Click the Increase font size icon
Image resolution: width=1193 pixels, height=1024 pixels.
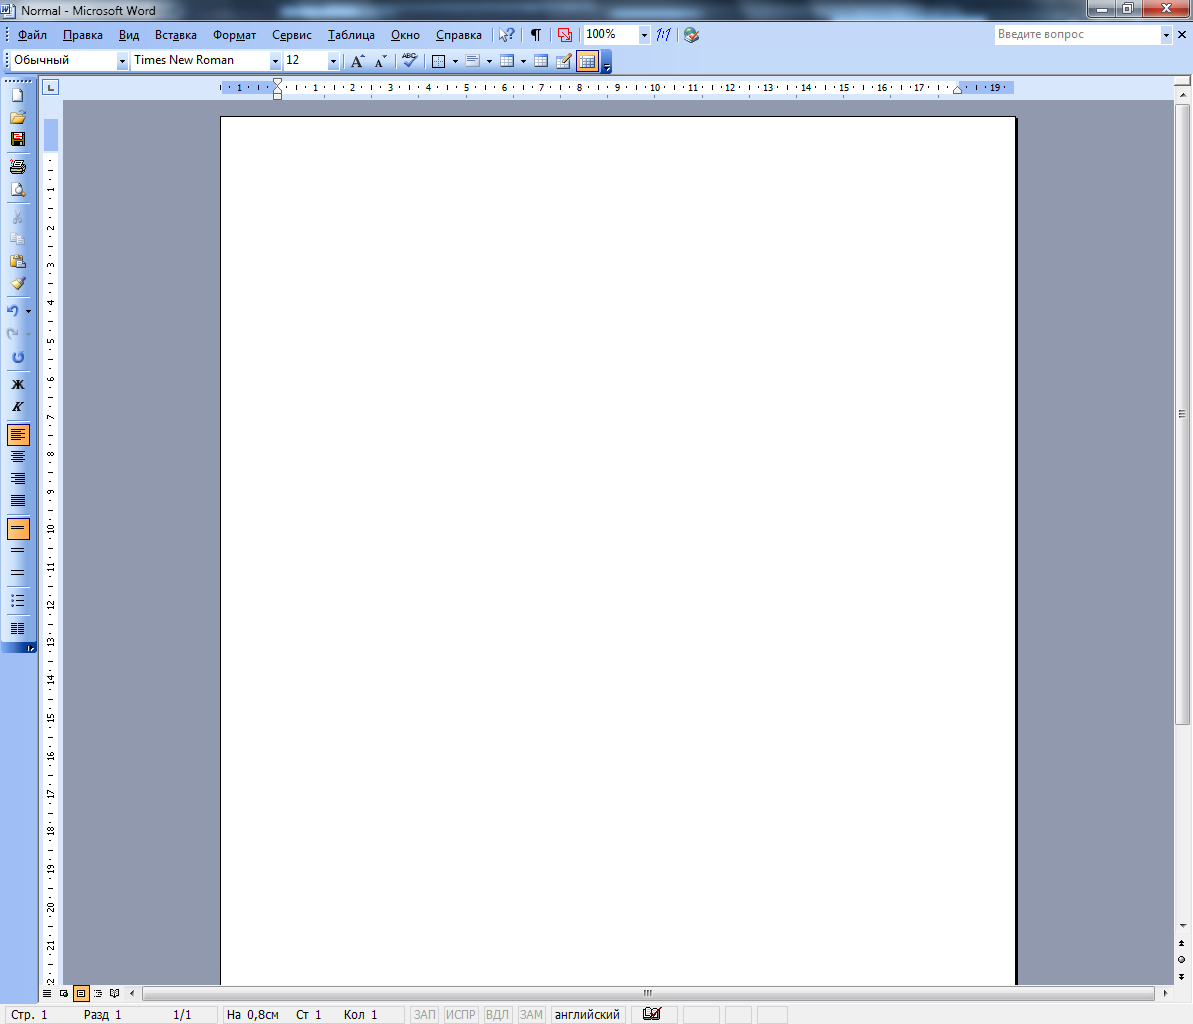[357, 61]
